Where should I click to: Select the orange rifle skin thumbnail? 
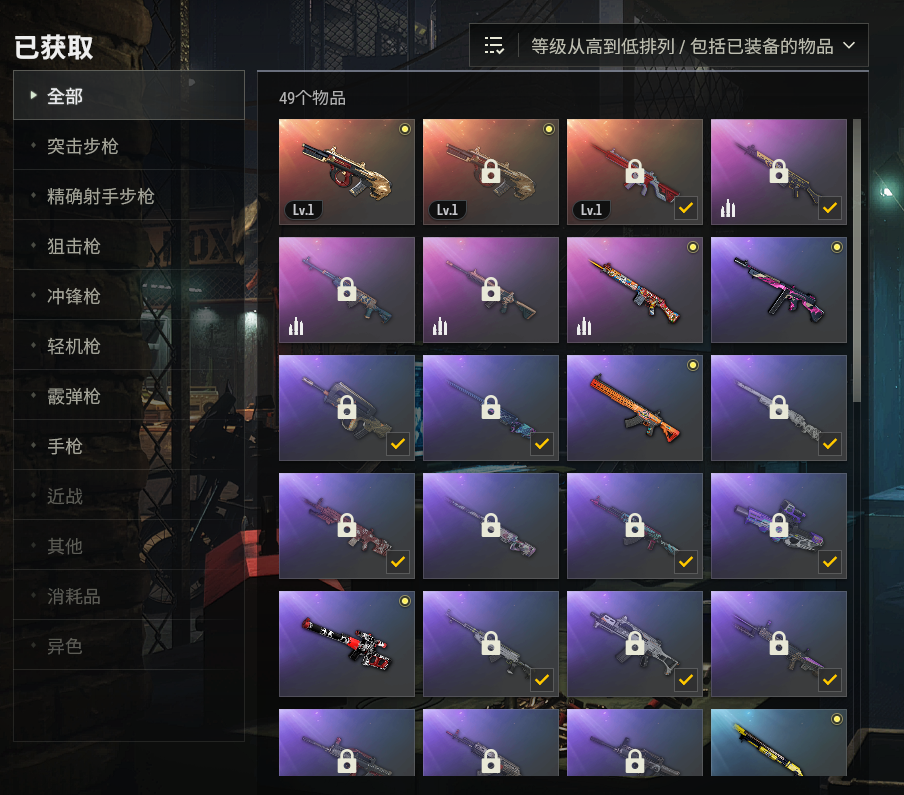pos(635,408)
